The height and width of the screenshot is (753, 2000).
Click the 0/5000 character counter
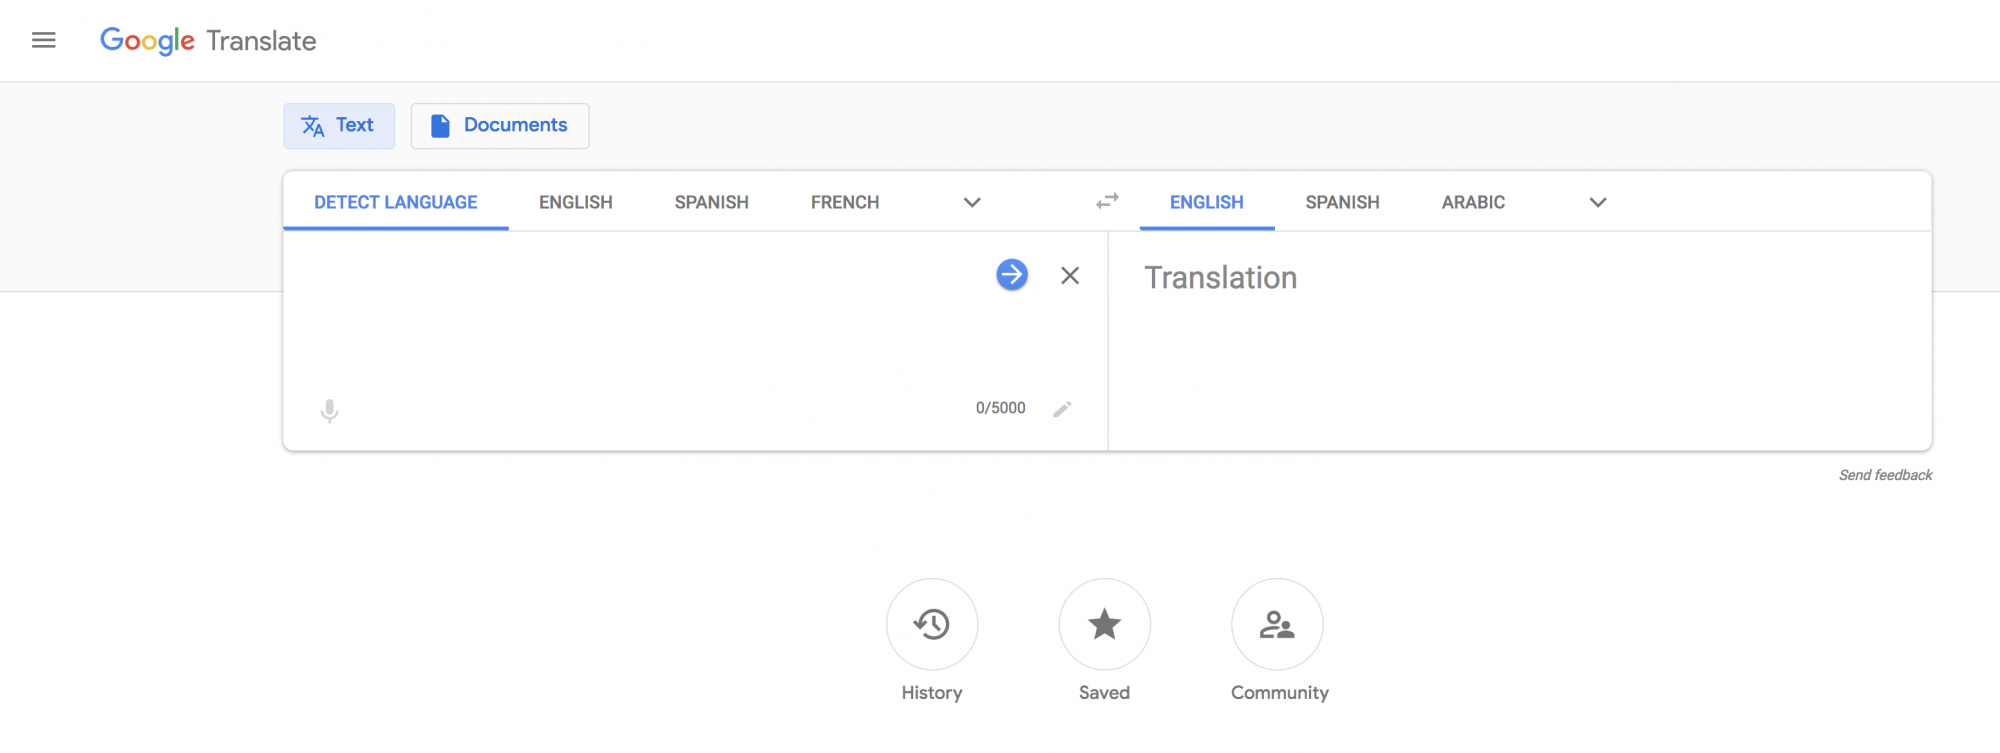pyautogui.click(x=1001, y=408)
